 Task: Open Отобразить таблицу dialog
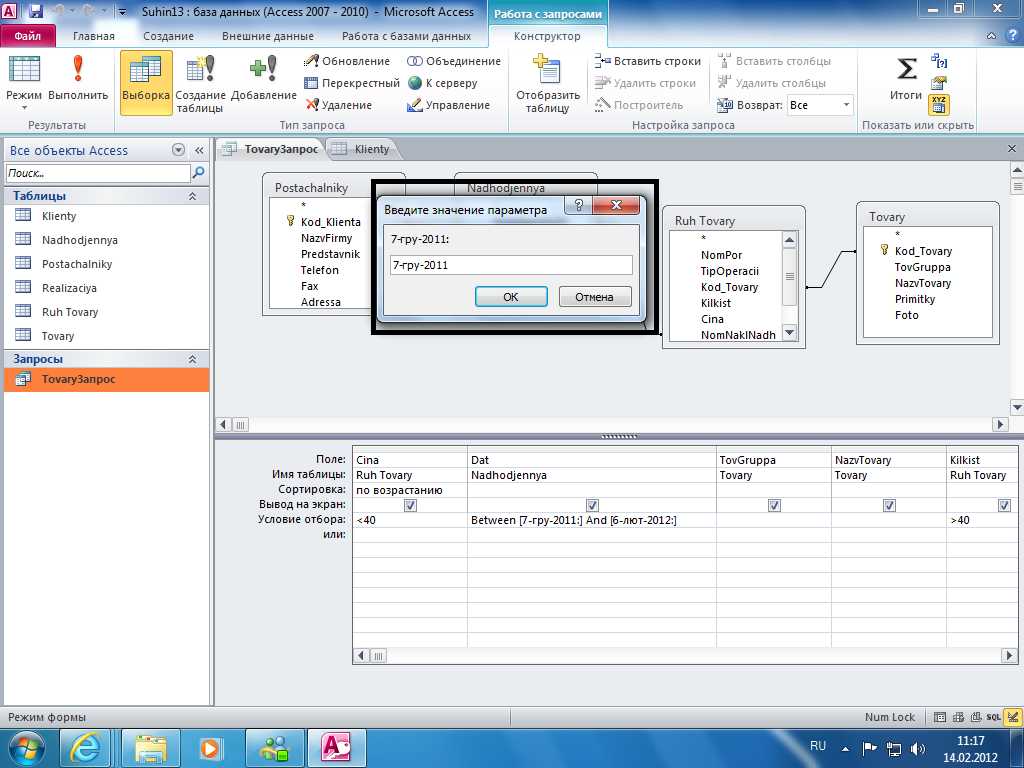(548, 84)
